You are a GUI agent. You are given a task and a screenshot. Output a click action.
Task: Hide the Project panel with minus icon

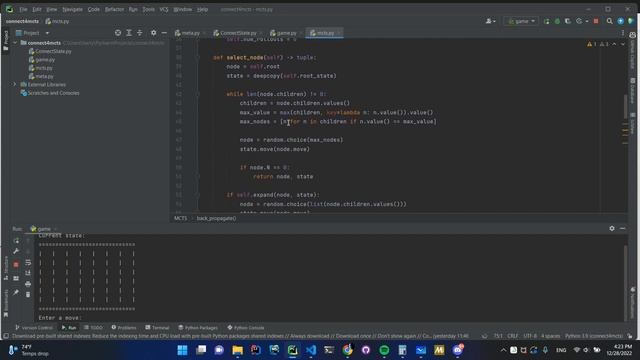[164, 33]
